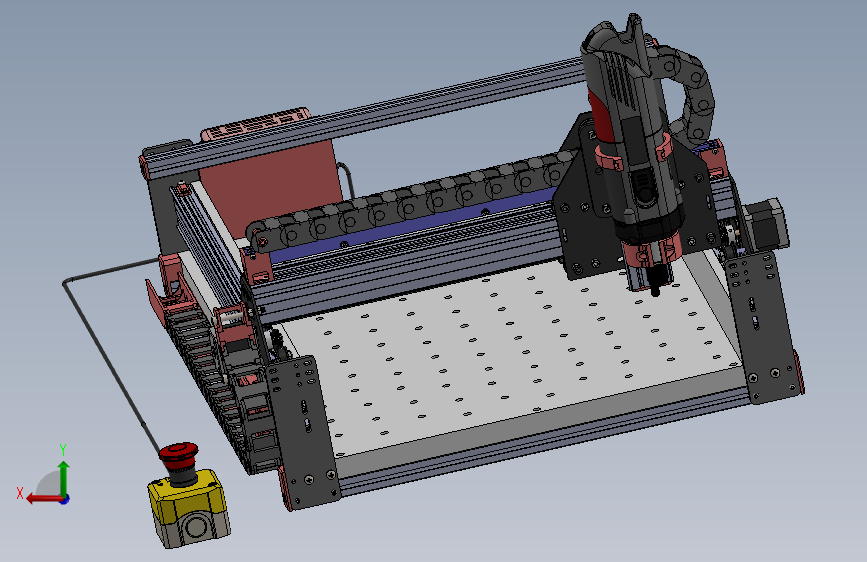Pick the front-left black end plate

pos(302,431)
